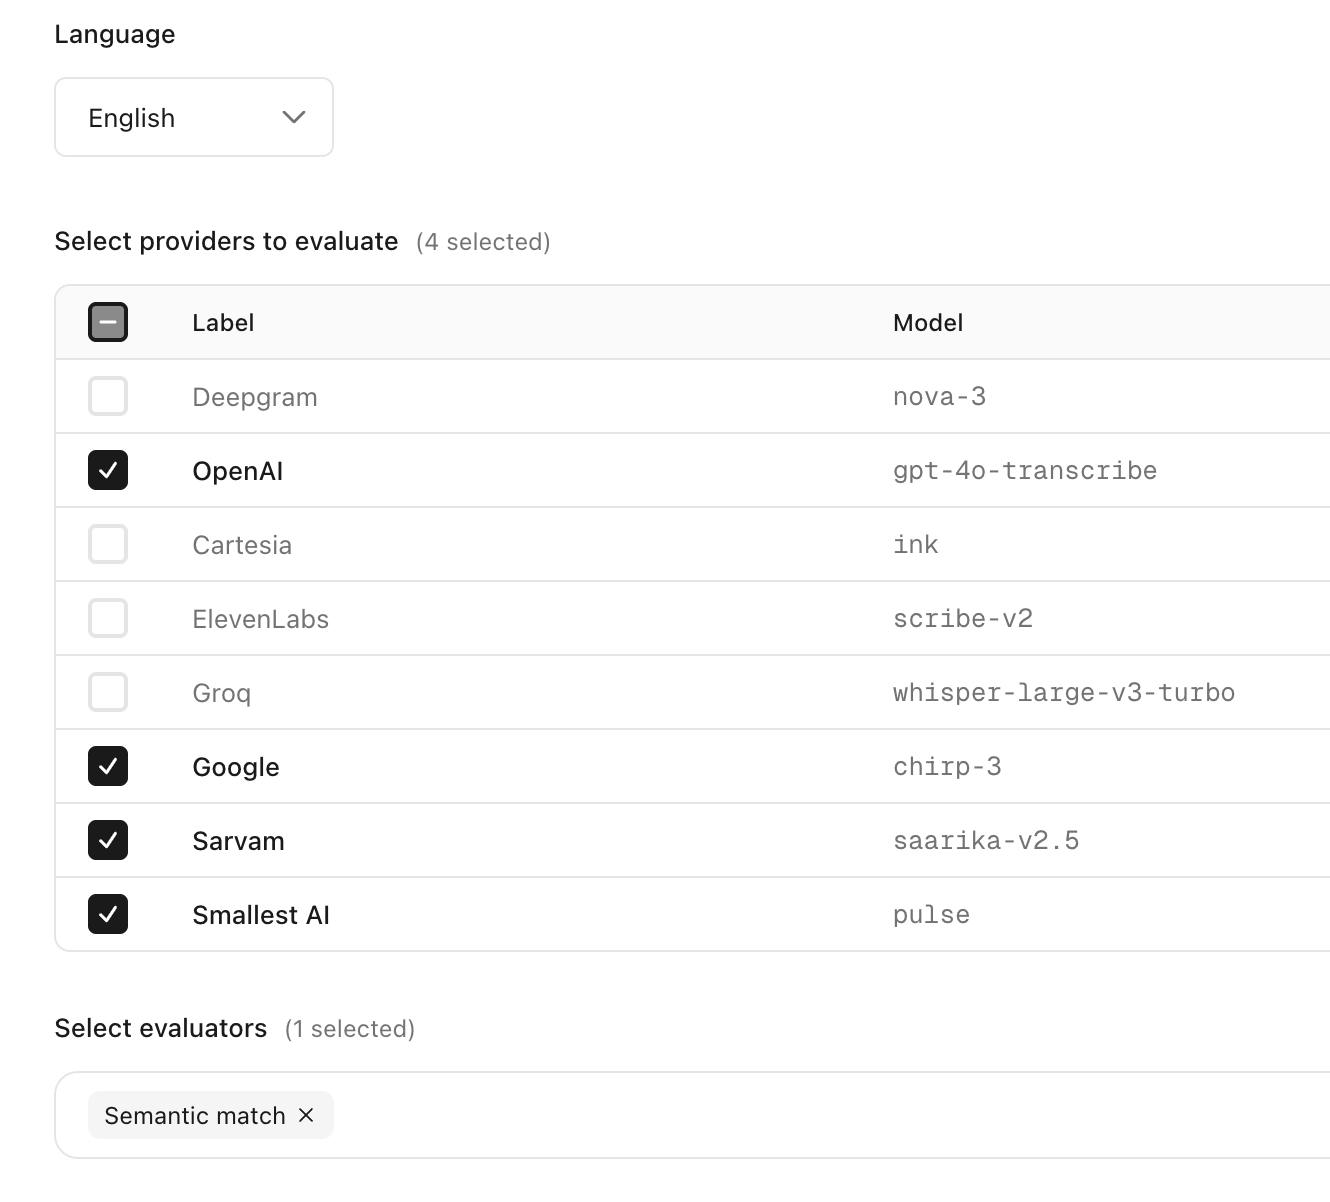
Task: Click the Semantic match evaluator chip
Action: click(211, 1115)
